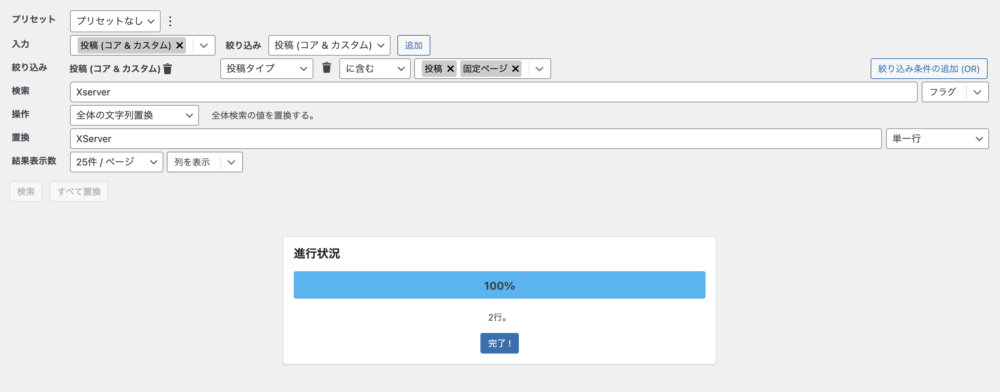Expand the post type values dropdown arrow
1000x392 pixels.
click(539, 69)
